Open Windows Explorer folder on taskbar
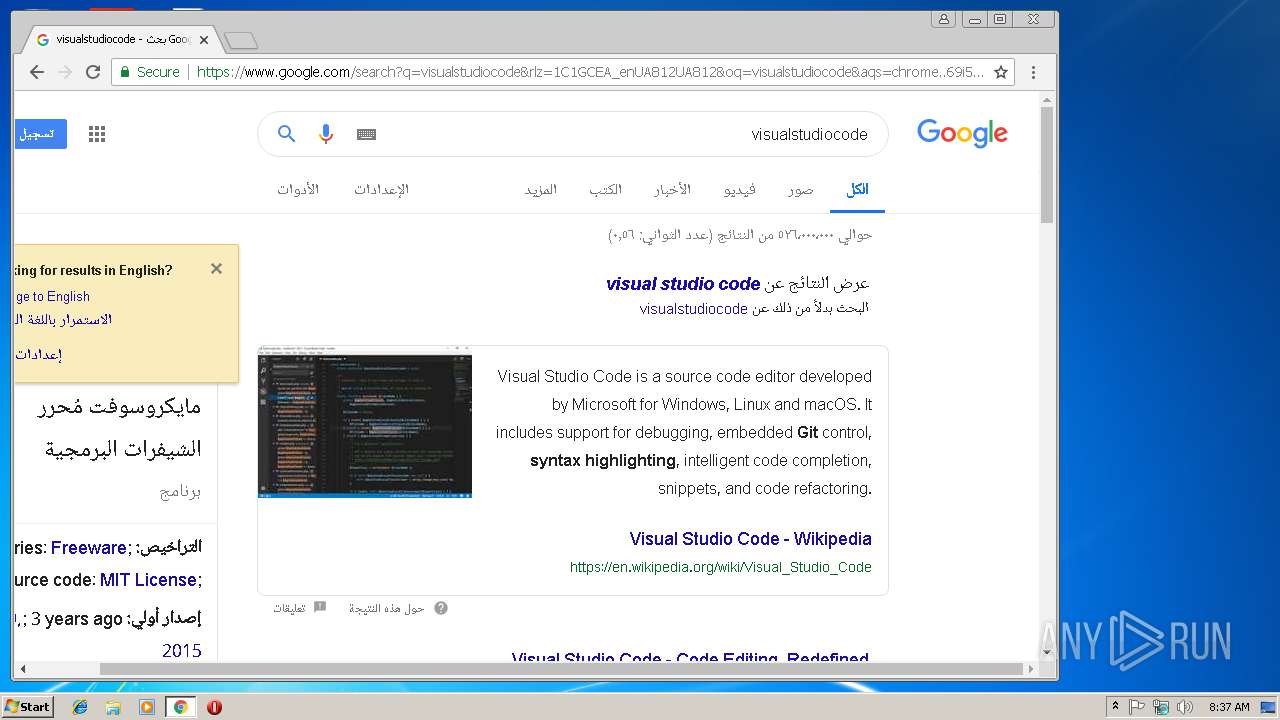Image resolution: width=1280 pixels, height=720 pixels. click(113, 707)
